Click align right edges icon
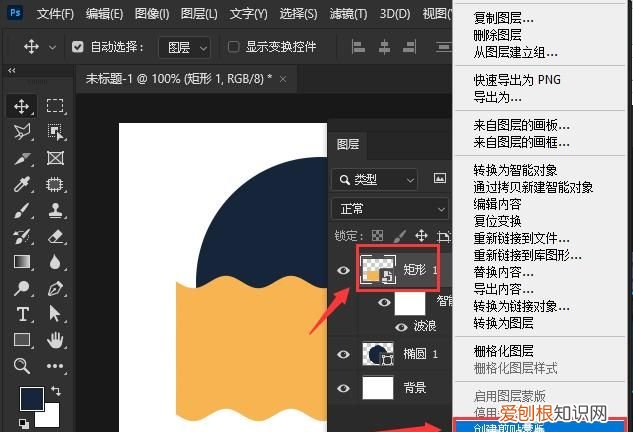Viewport: 633px width, 432px height. (409, 47)
